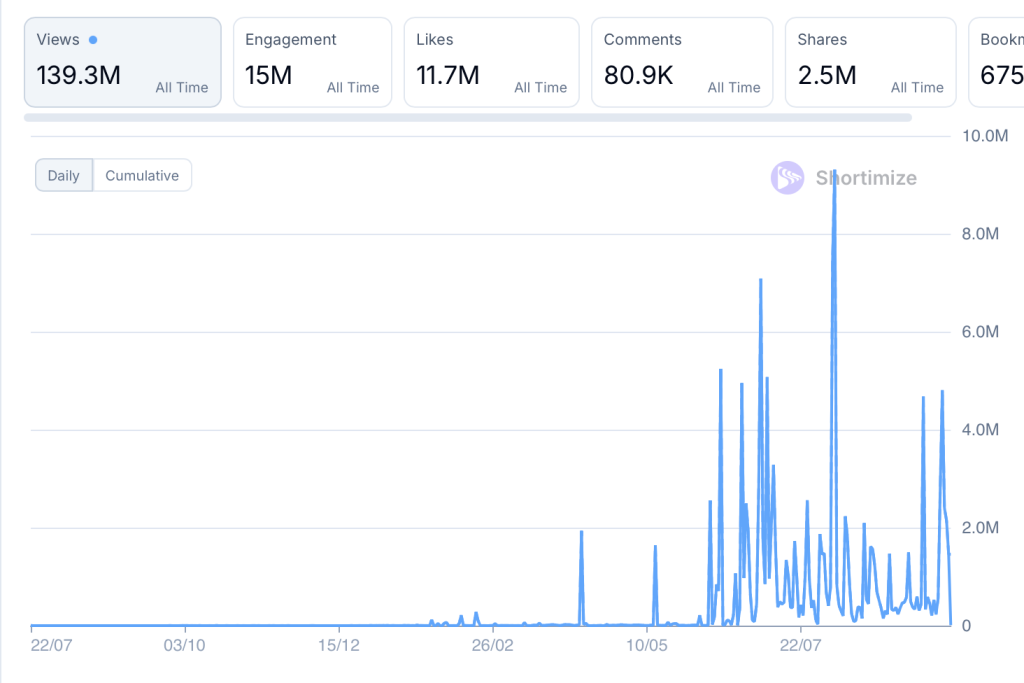Click the blue dot beside Views
1024x683 pixels.
click(x=93, y=40)
